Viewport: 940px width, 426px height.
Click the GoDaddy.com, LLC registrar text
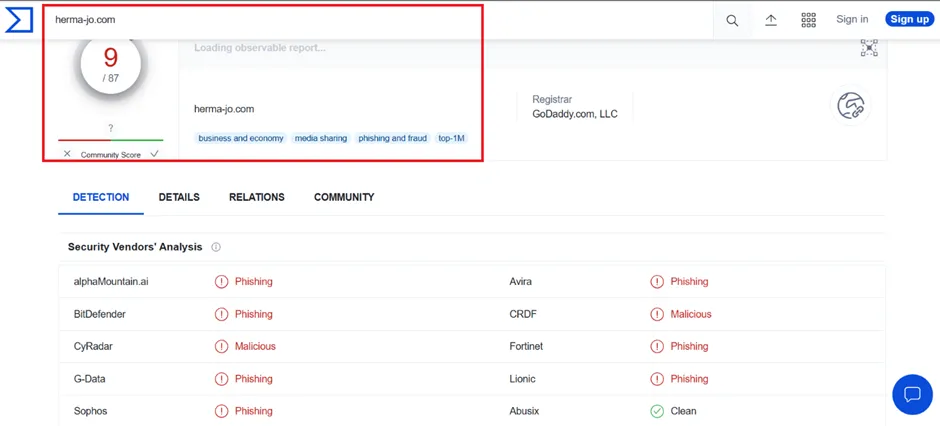tap(574, 114)
